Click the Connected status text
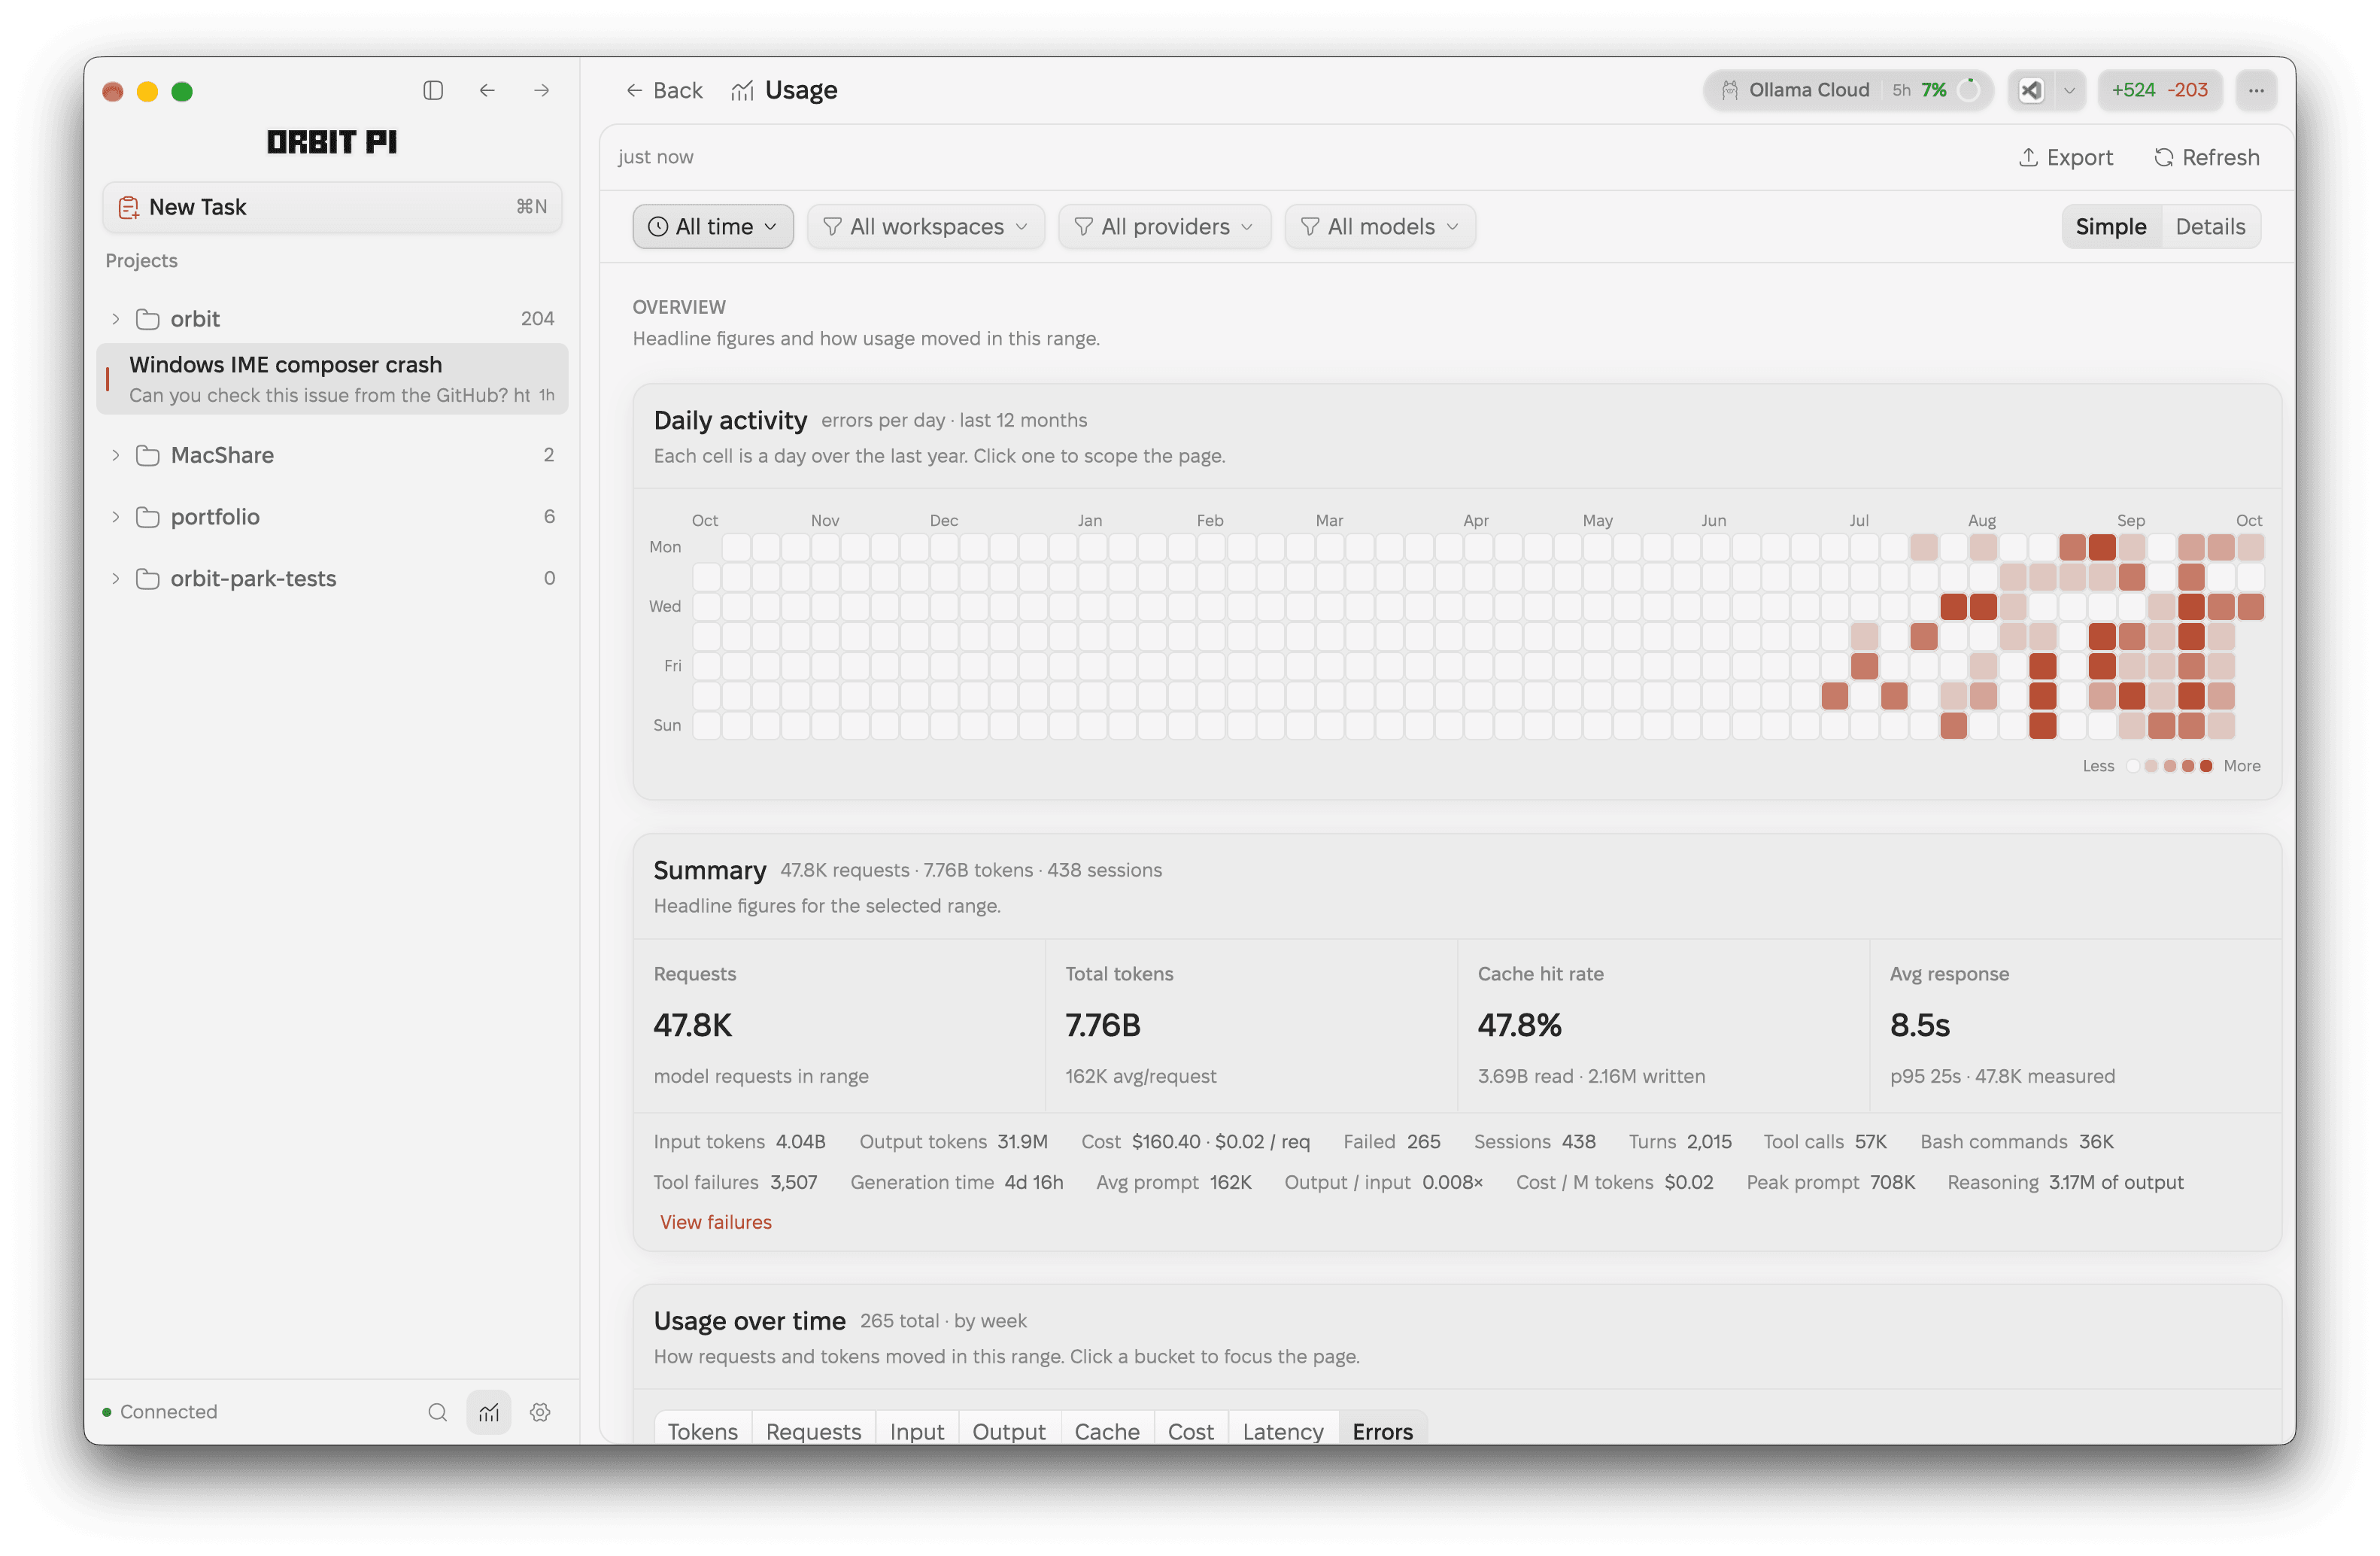The image size is (2380, 1556). coord(168,1411)
